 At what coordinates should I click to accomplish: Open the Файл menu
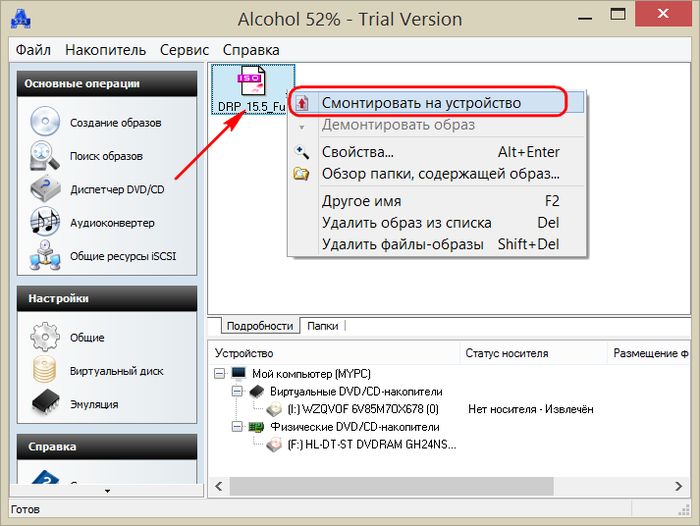tap(33, 49)
